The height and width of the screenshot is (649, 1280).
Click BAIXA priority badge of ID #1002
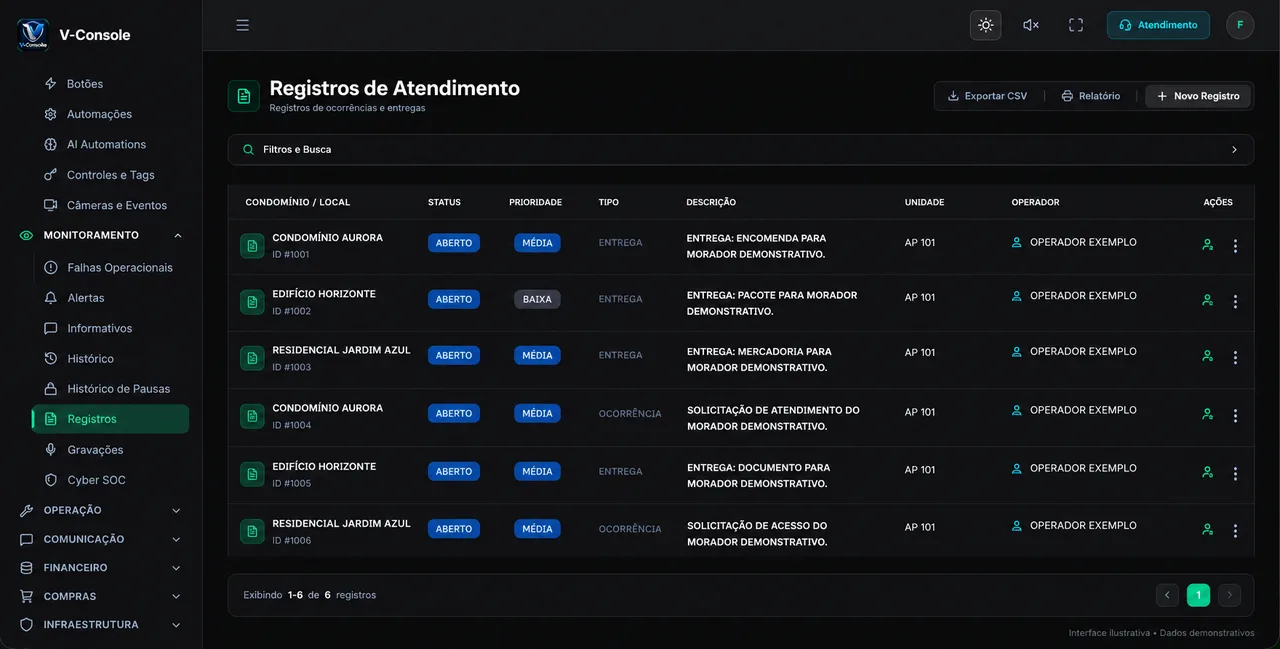pos(537,299)
